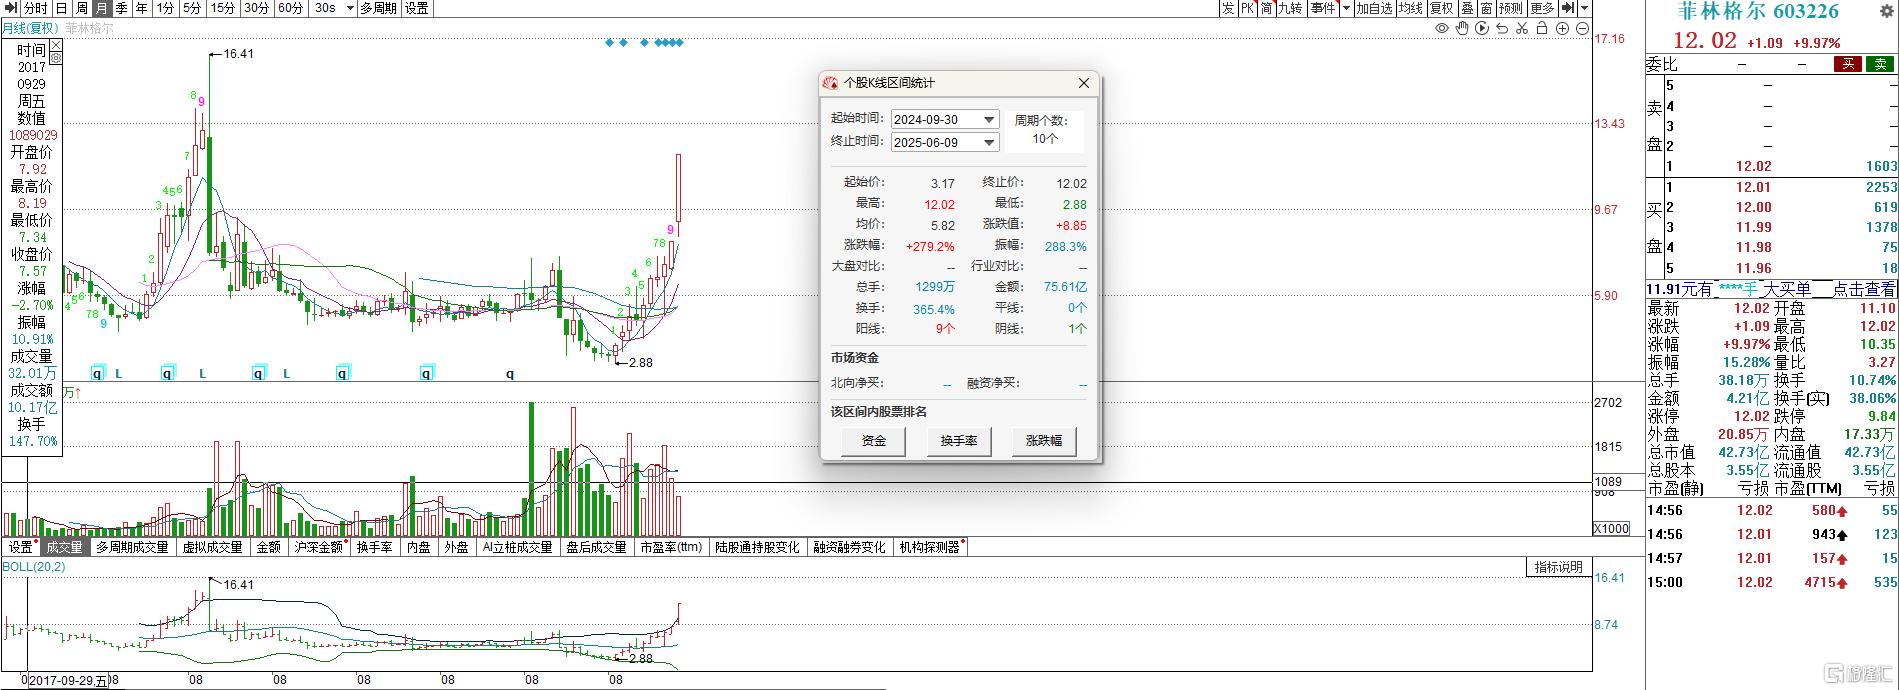Click the 资金 ranking button
Screen dimensions: 1899x690
pos(874,440)
